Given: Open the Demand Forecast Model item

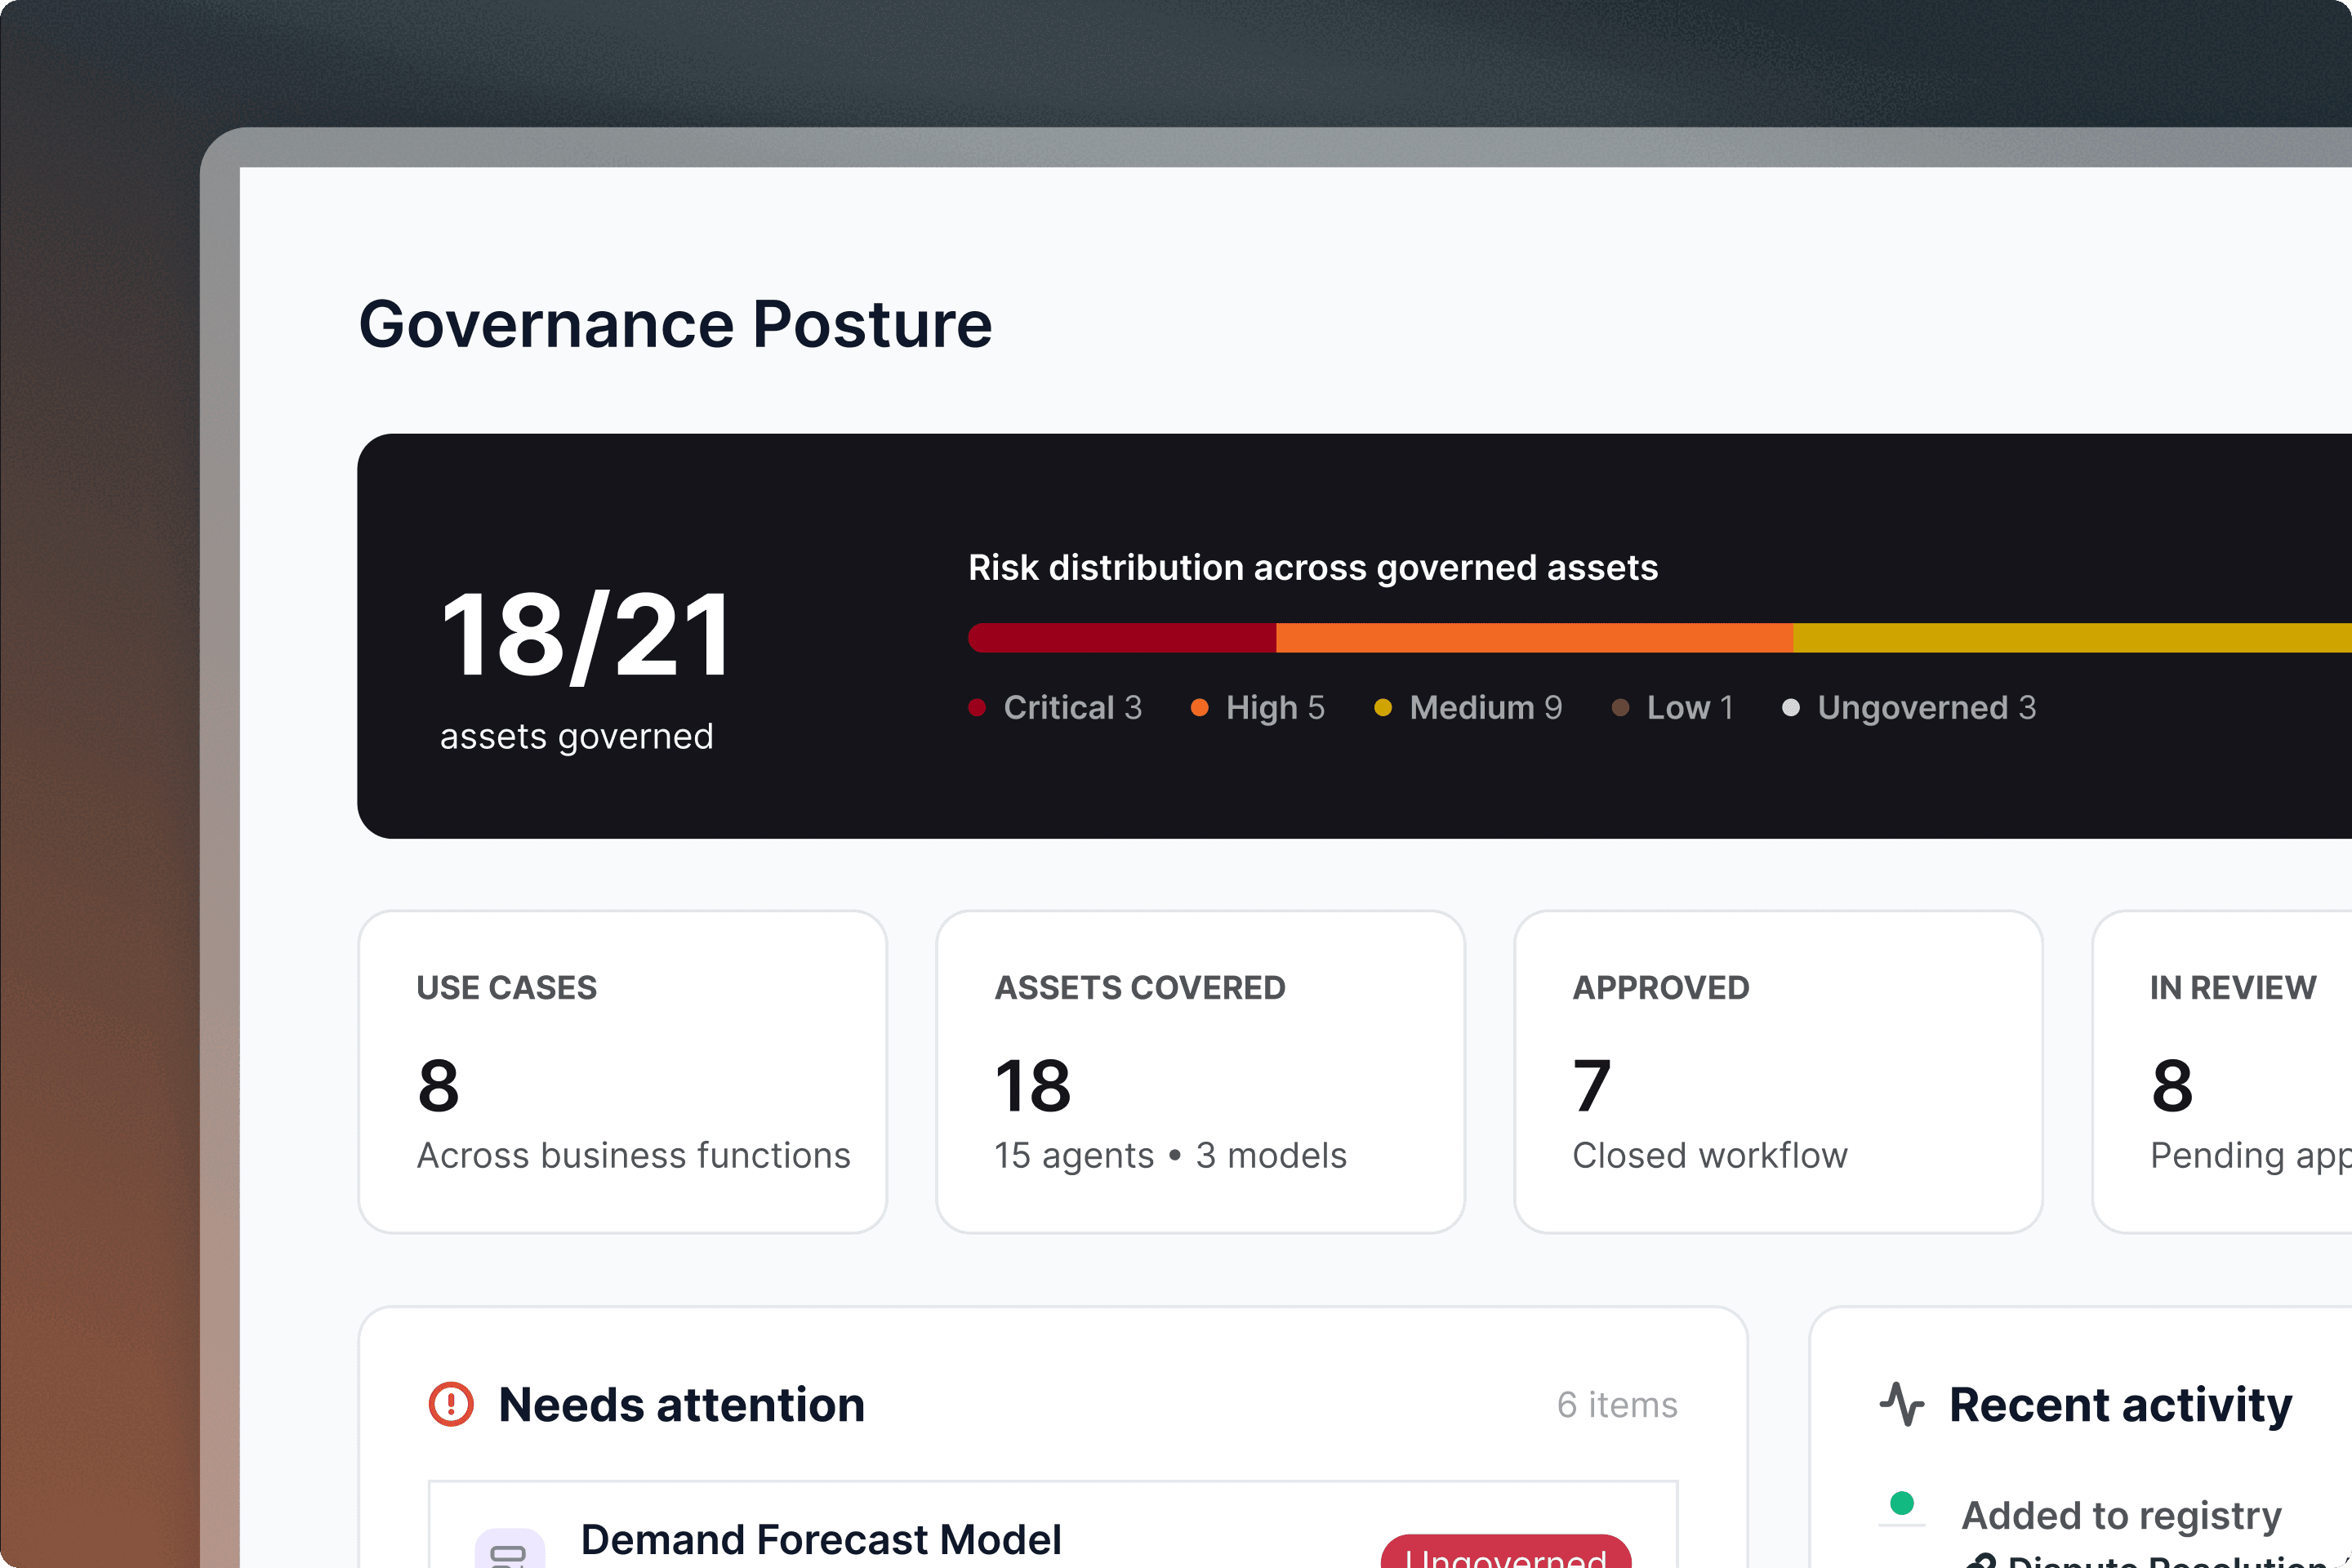Looking at the screenshot, I should 1053,1525.
